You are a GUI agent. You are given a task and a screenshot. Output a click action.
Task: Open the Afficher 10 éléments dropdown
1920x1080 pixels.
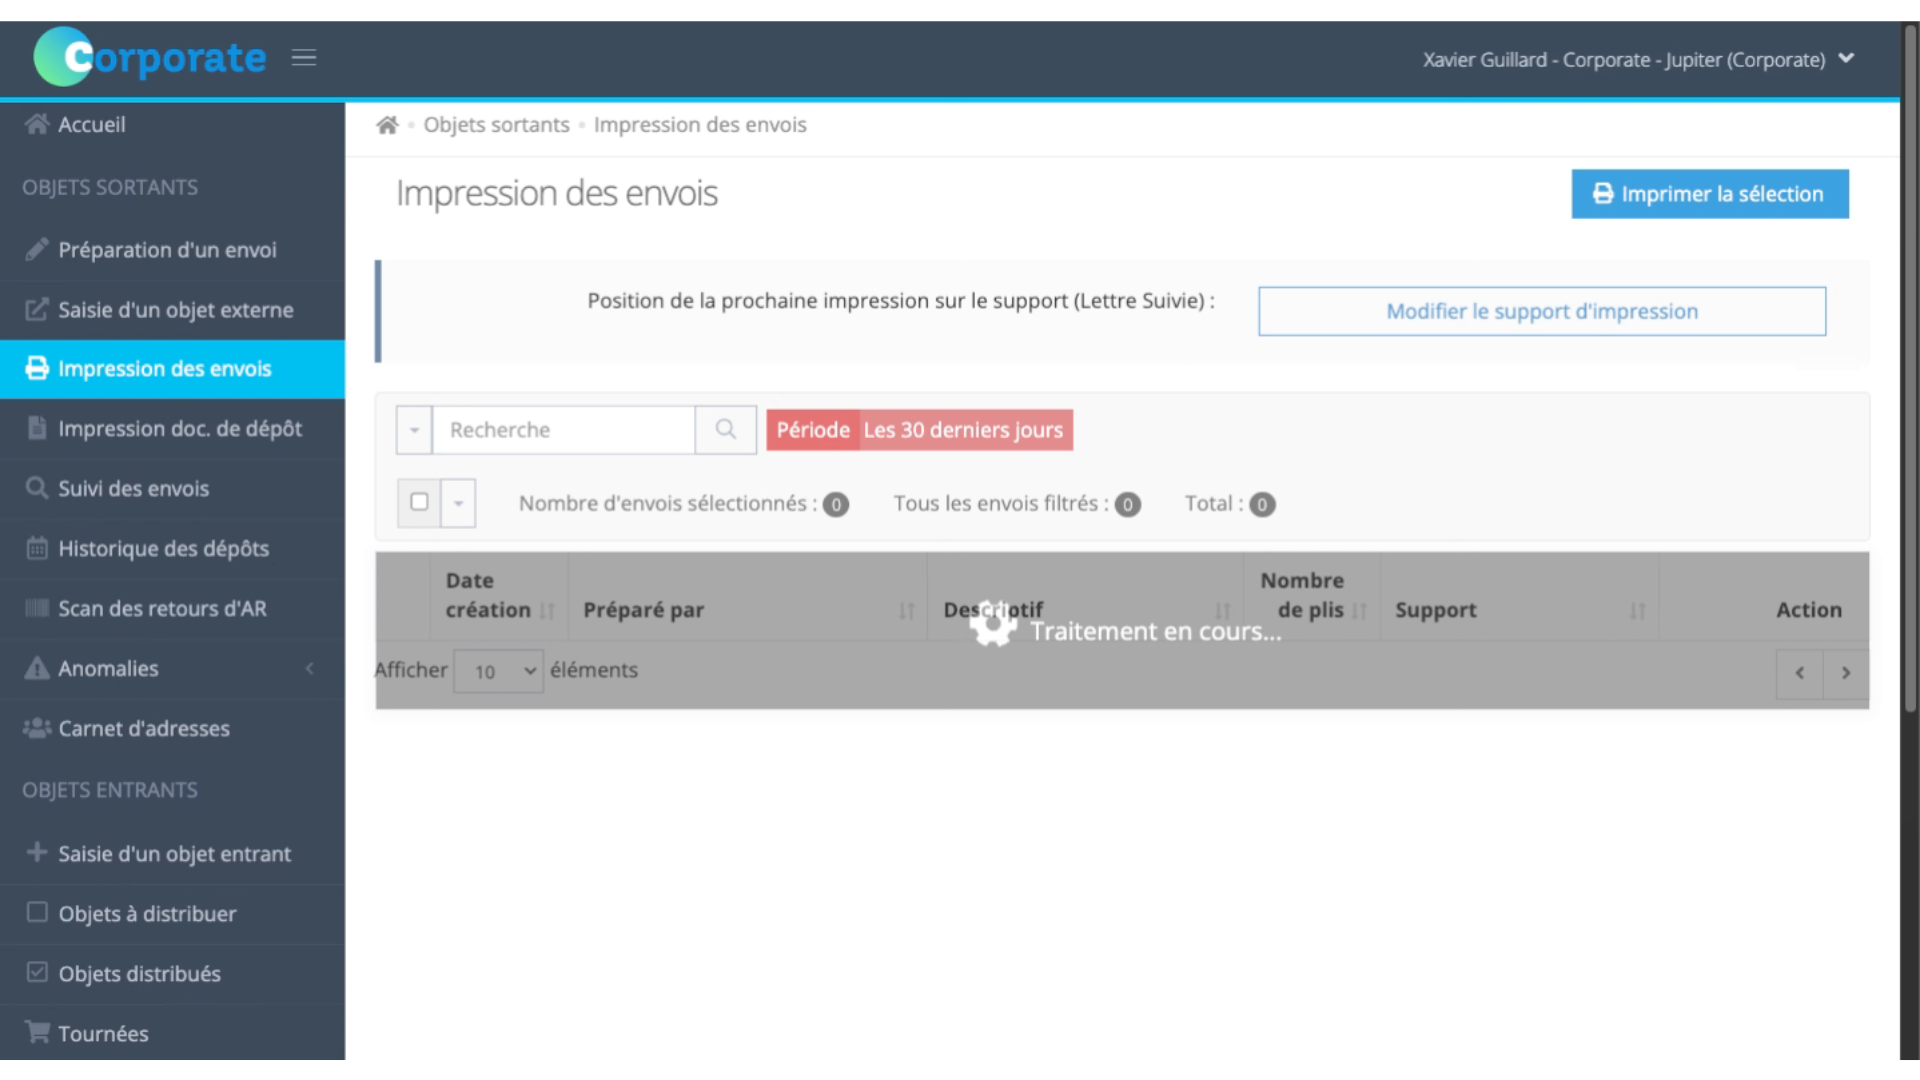(498, 671)
